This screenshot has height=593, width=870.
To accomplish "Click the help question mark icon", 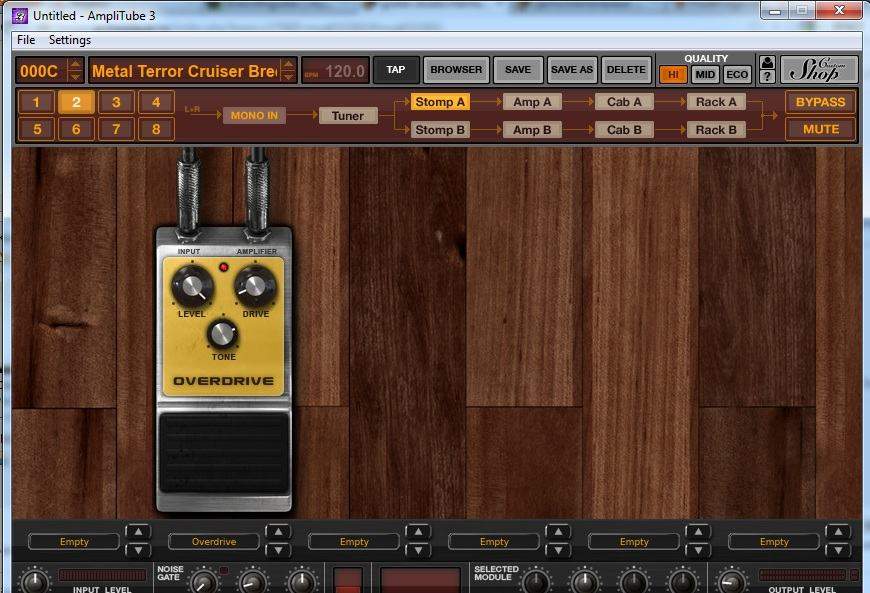I will click(767, 77).
